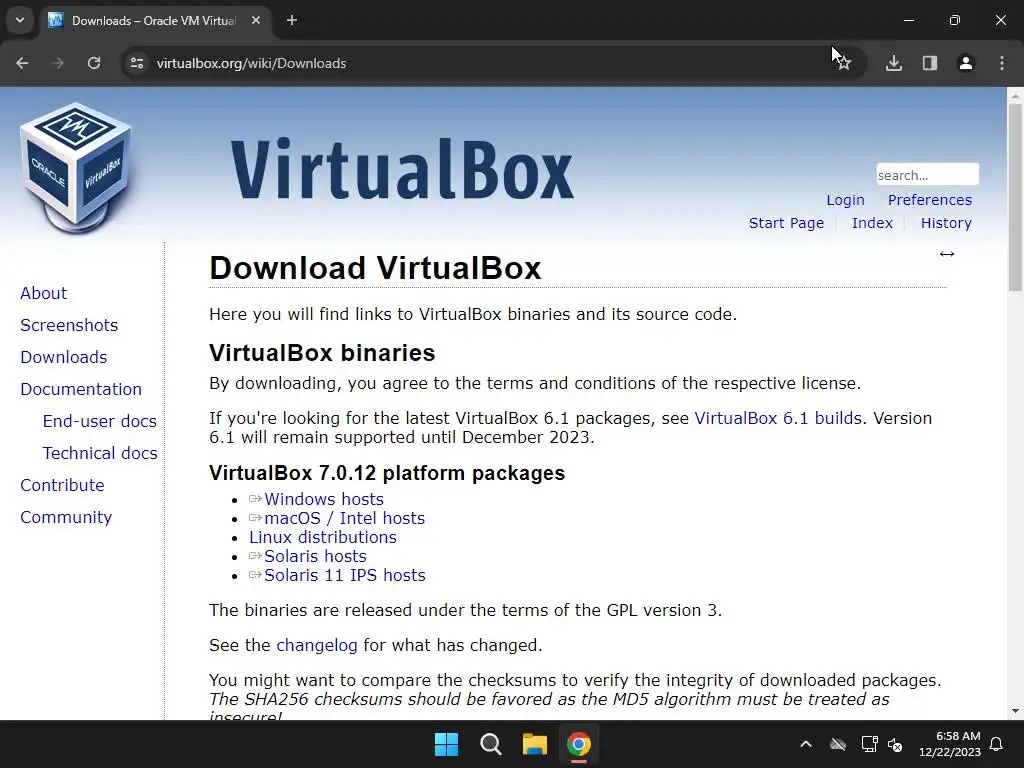Go to Start Page
The image size is (1024, 768).
pos(786,223)
